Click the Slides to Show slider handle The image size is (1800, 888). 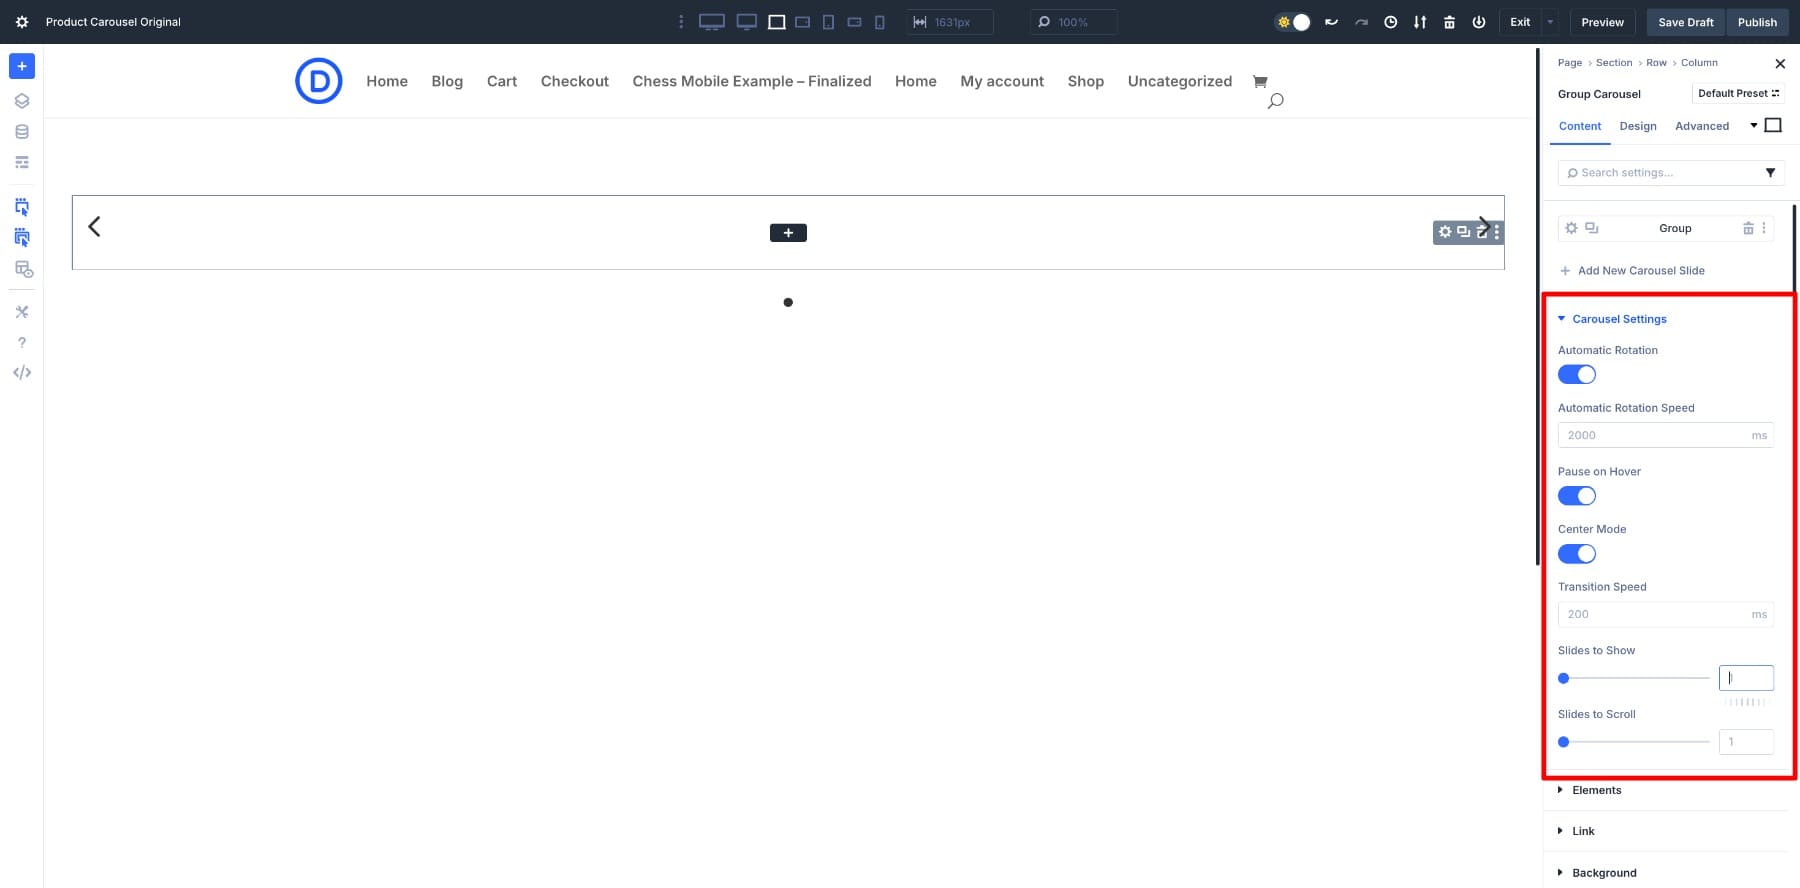pos(1564,679)
